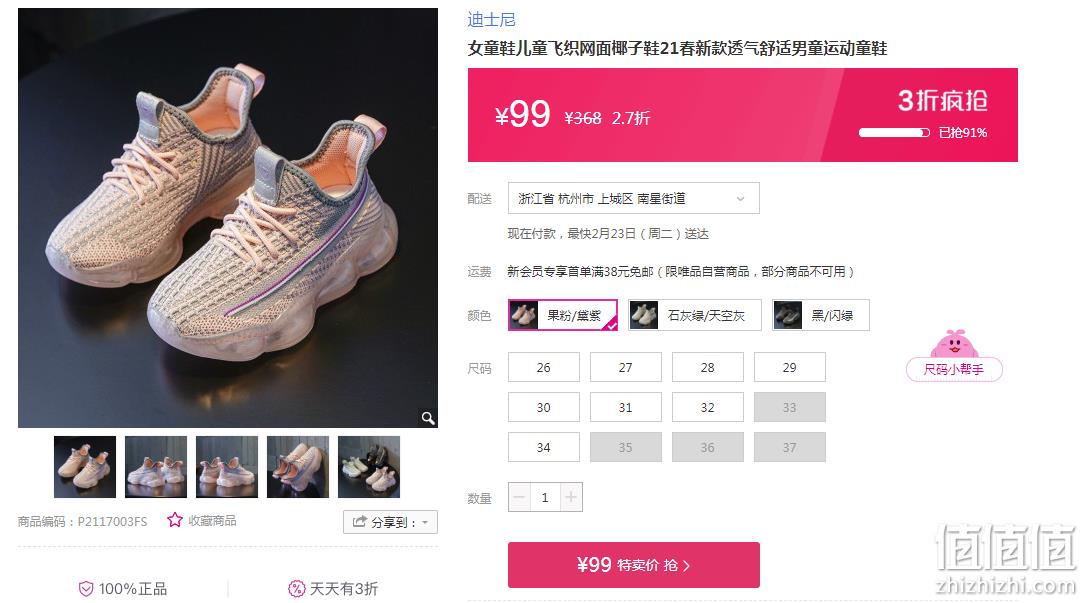Click the ¥99 特卖价 抢 buy button
The height and width of the screenshot is (603, 1085).
pyautogui.click(x=634, y=565)
